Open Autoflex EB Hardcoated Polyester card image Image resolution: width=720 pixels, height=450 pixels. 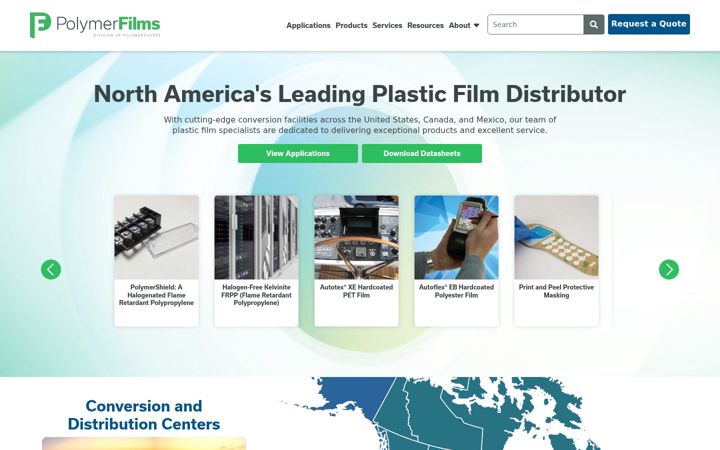click(x=456, y=237)
